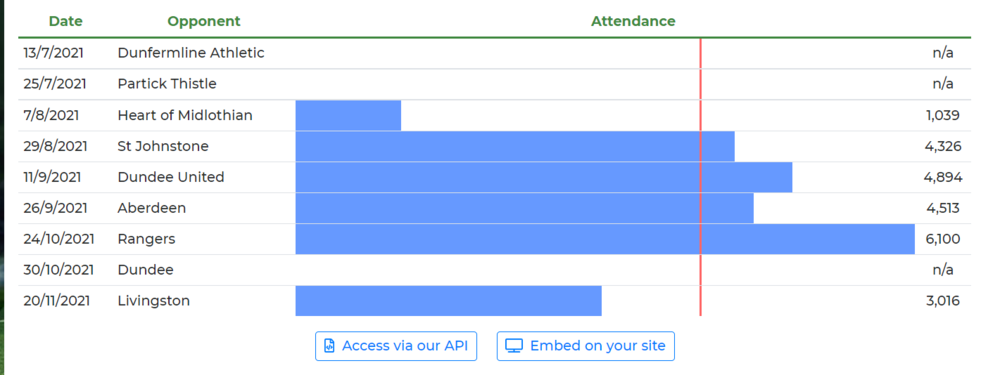Image resolution: width=1000 pixels, height=375 pixels.
Task: Click the Partick Thistle opponent name
Action: point(167,84)
